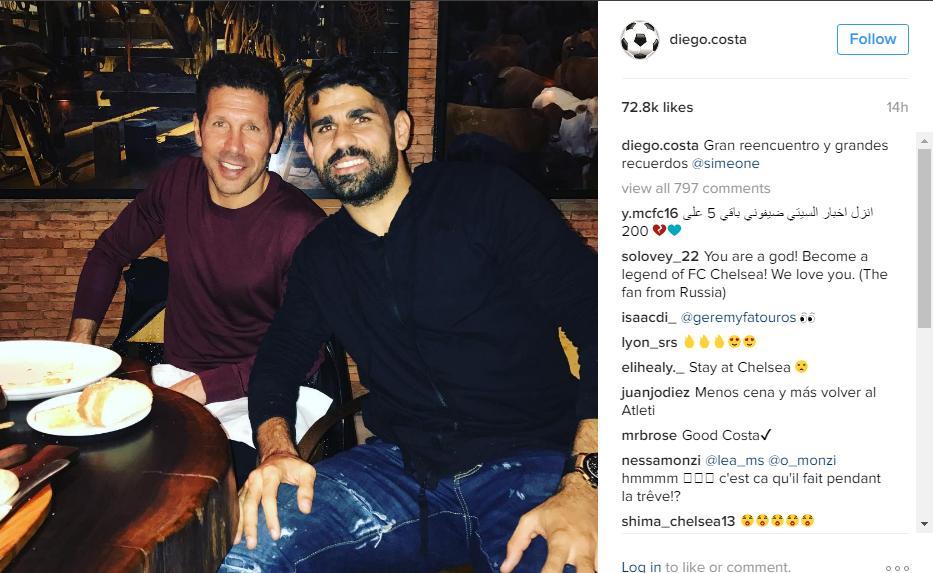
Task: Open the diego.costa username in header
Action: coord(707,39)
